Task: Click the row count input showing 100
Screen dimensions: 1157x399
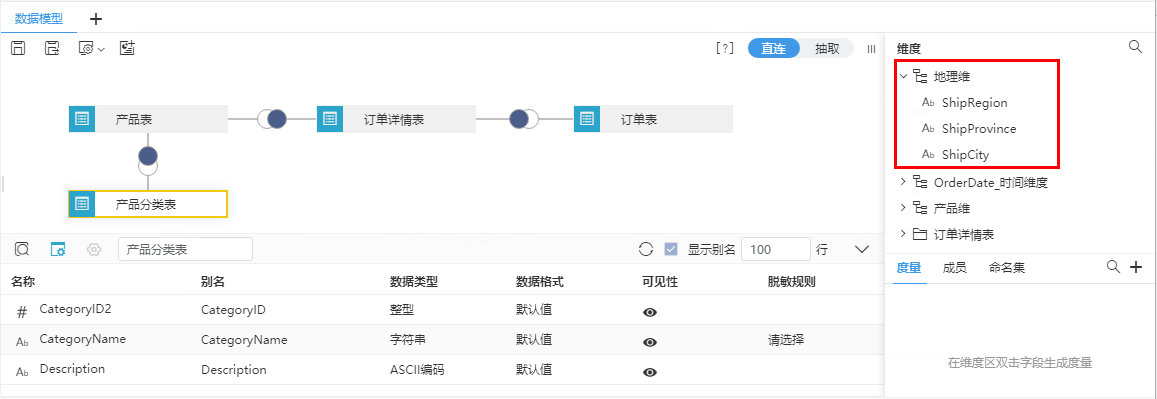Action: point(776,249)
